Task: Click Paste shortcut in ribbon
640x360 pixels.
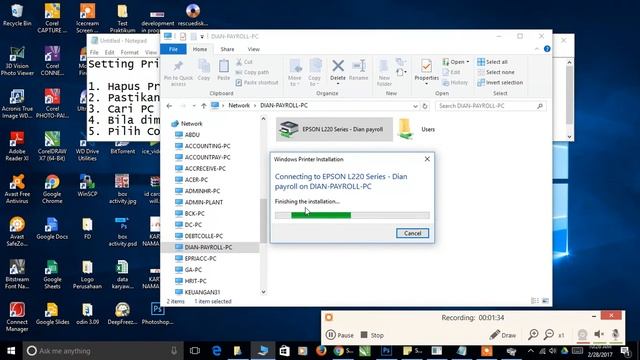Action: 257,82
